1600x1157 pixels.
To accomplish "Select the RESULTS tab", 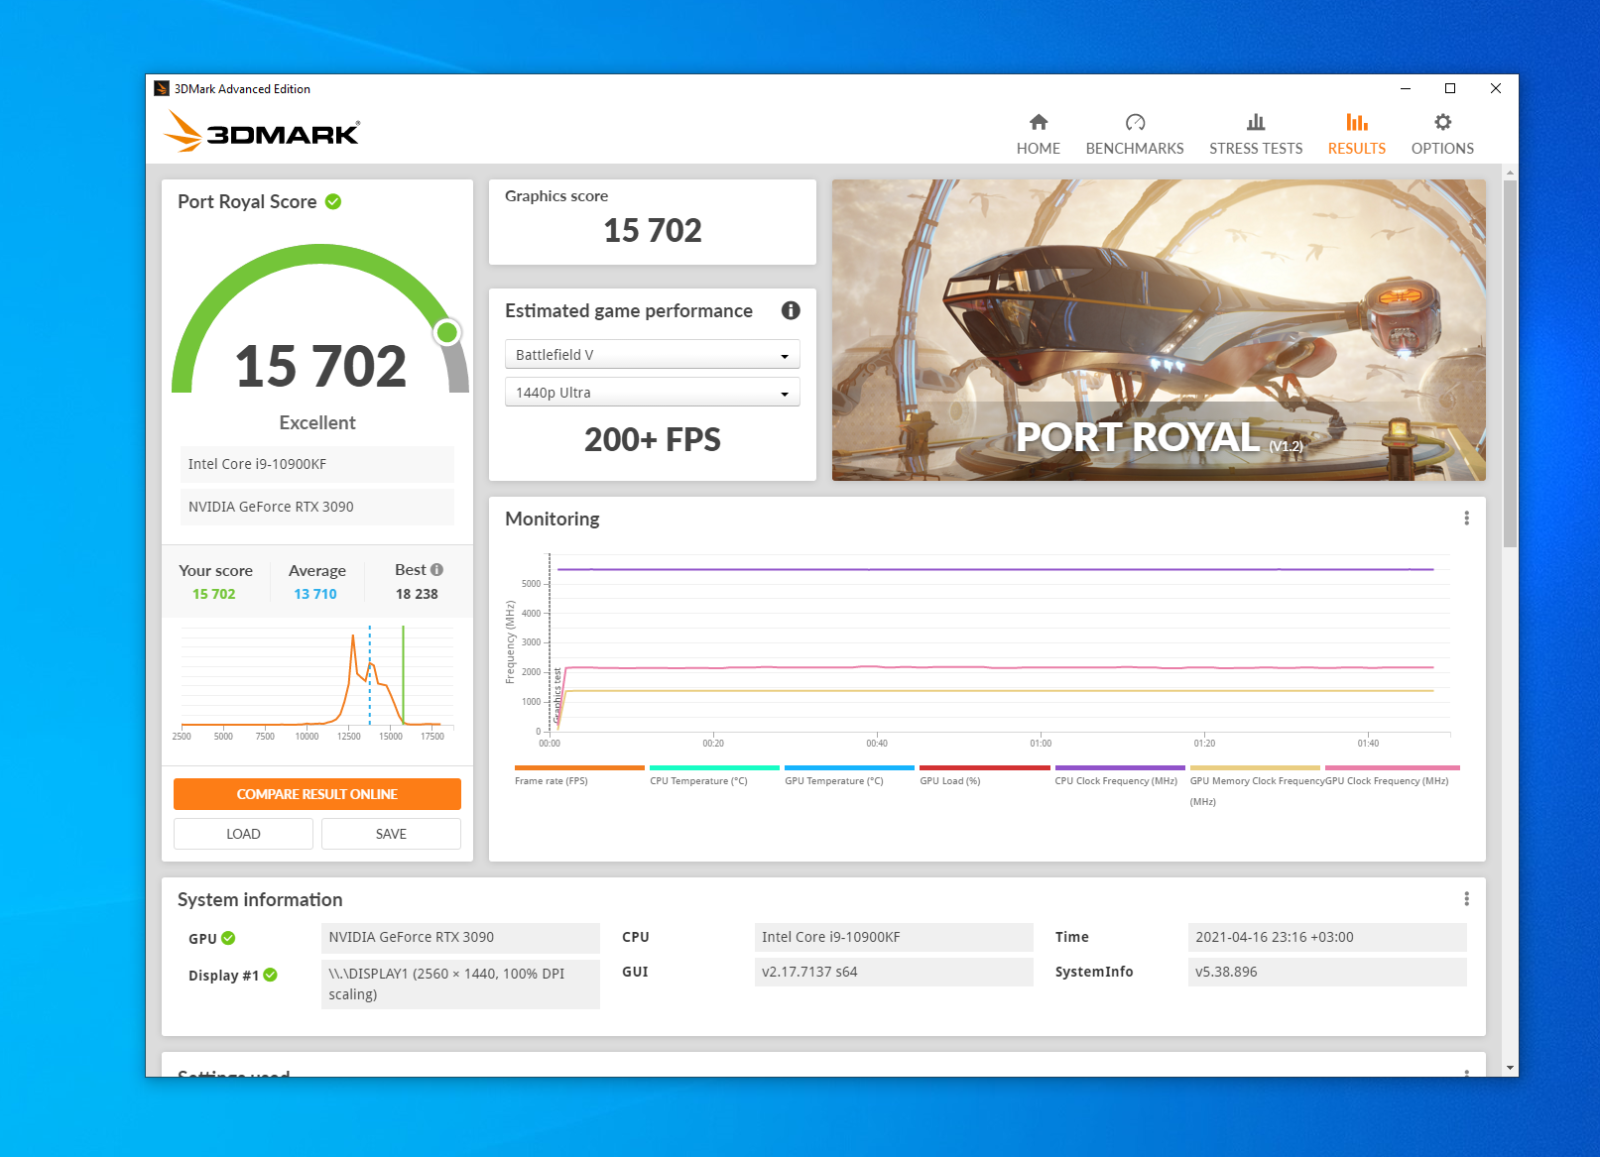I will click(x=1356, y=134).
